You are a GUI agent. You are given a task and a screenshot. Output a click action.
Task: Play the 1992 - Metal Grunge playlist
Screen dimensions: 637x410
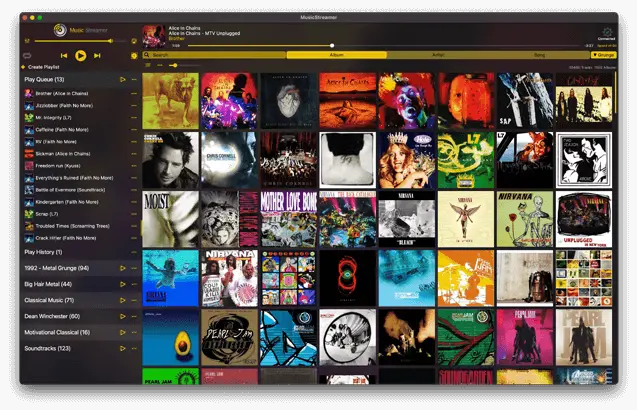(x=122, y=268)
